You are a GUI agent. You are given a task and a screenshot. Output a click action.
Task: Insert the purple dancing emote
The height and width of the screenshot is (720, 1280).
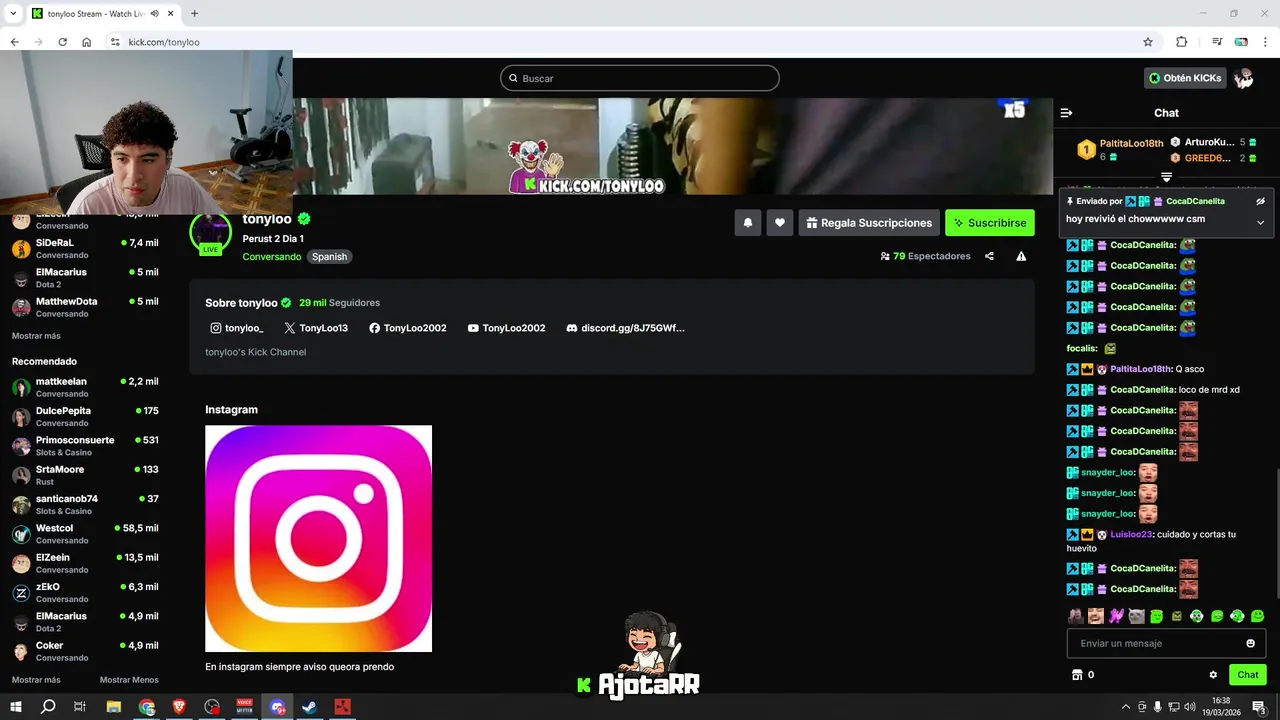point(1116,616)
